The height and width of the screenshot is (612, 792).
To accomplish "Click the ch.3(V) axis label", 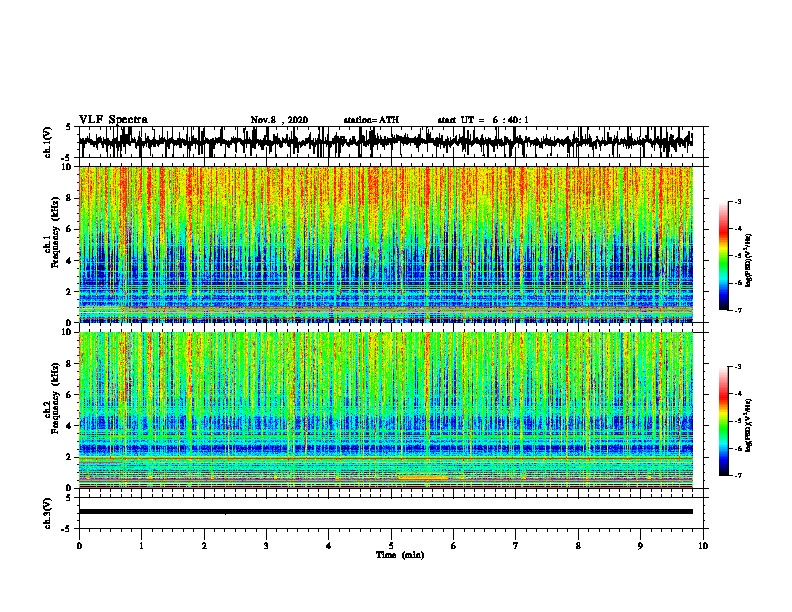I will pos(47,513).
